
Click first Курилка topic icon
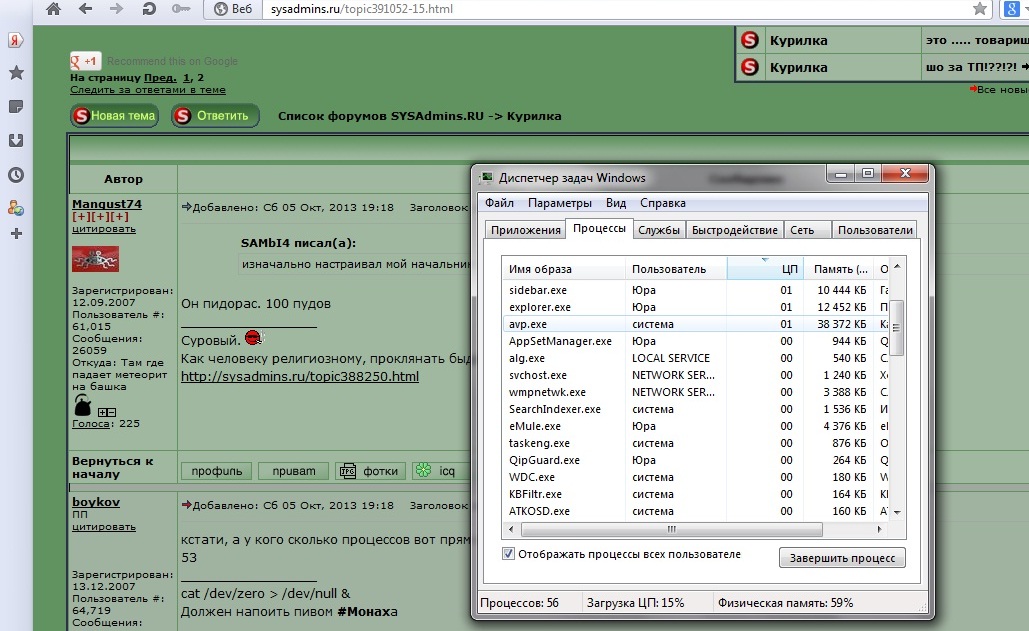pyautogui.click(x=750, y=40)
